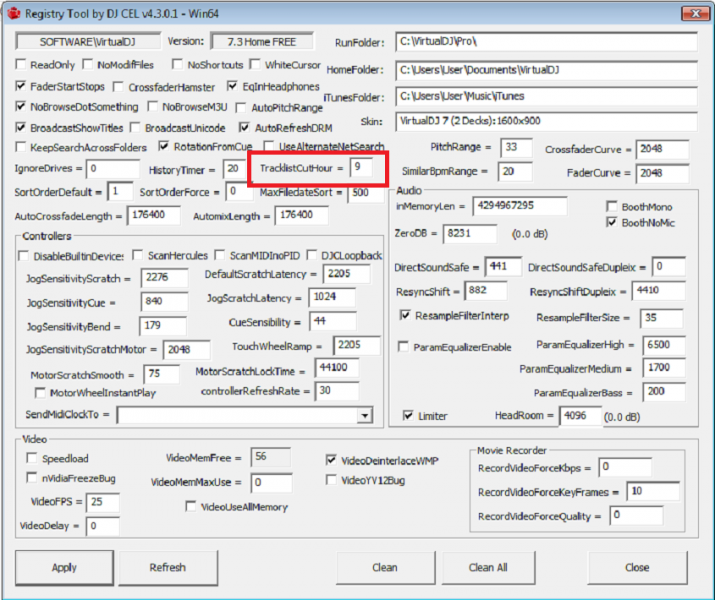
Task: Focus the RunFolder path field
Action: click(546, 42)
